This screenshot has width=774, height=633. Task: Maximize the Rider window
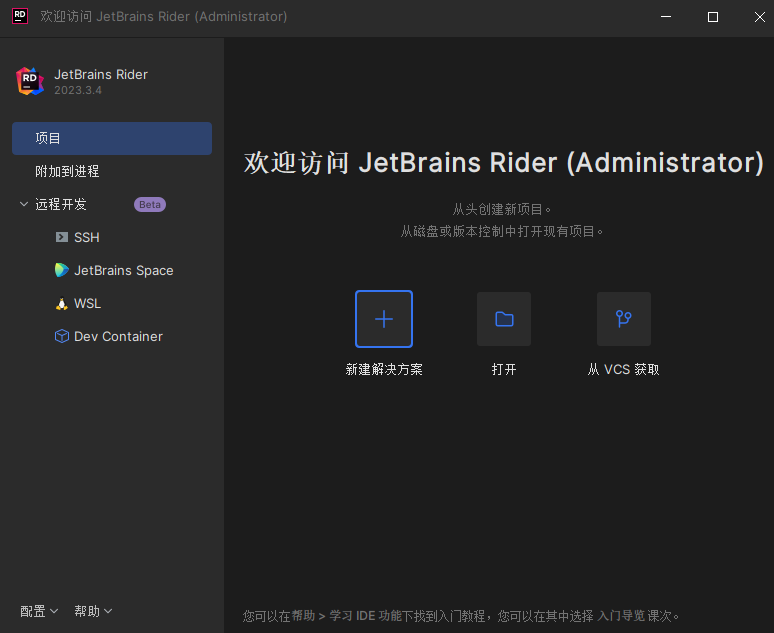point(713,17)
